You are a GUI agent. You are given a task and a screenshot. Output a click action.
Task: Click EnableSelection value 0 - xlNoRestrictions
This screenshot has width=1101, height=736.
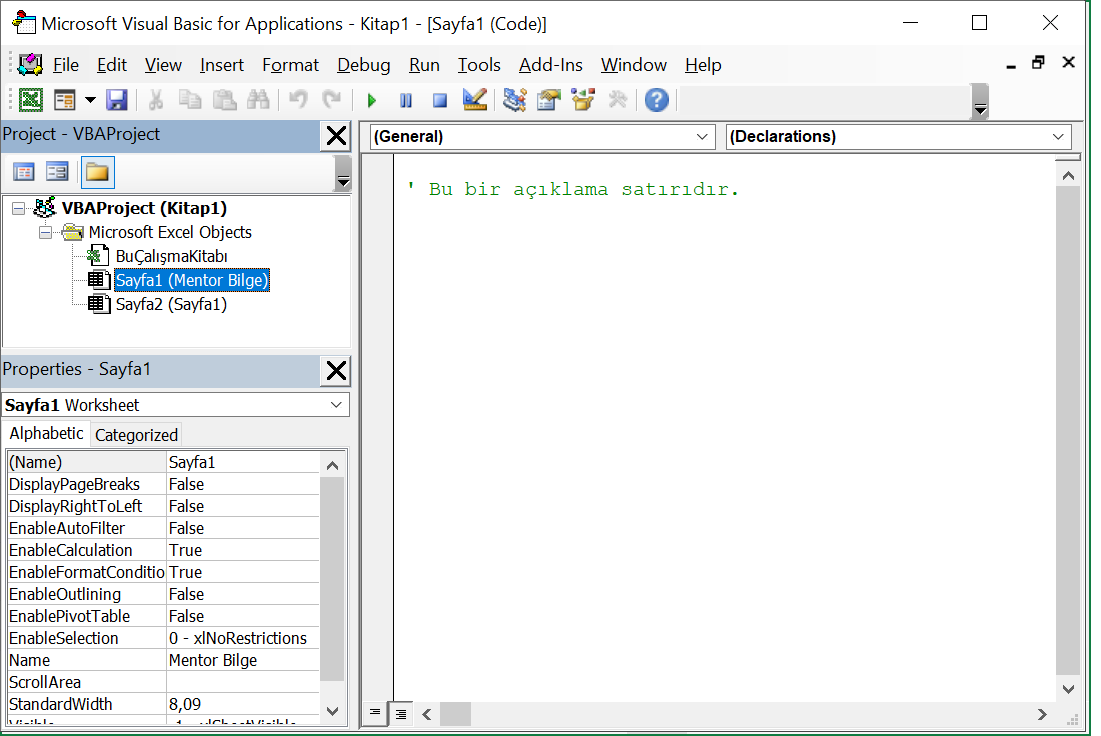click(243, 638)
